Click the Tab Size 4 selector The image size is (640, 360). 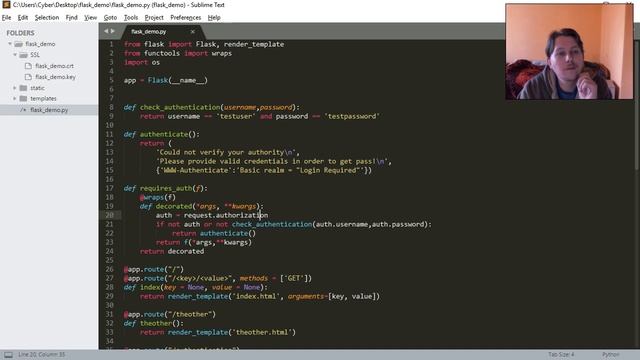point(561,355)
